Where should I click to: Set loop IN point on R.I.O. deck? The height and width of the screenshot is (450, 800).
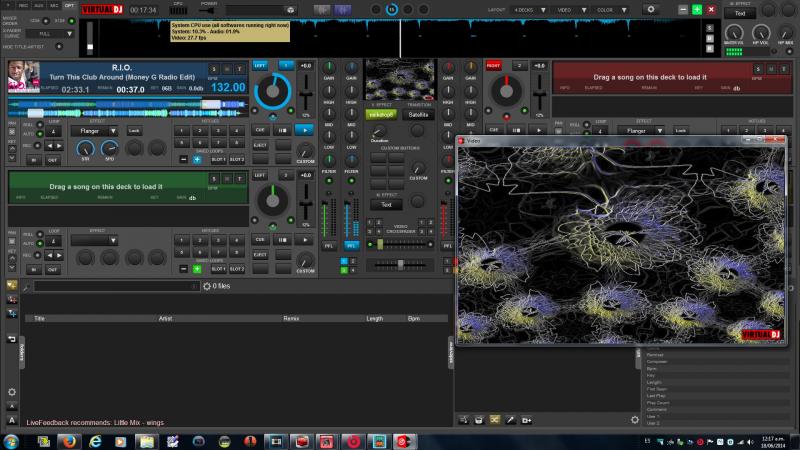(x=34, y=160)
